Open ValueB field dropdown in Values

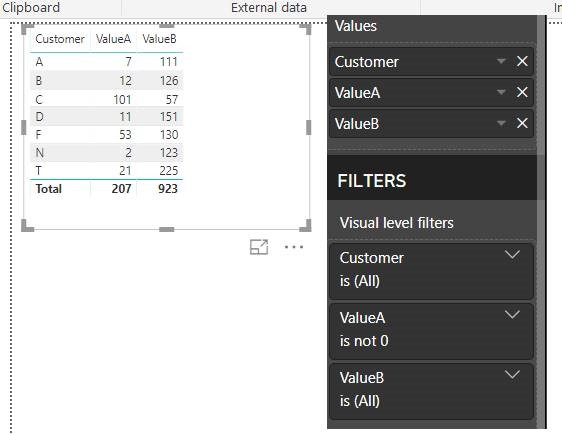coord(501,124)
